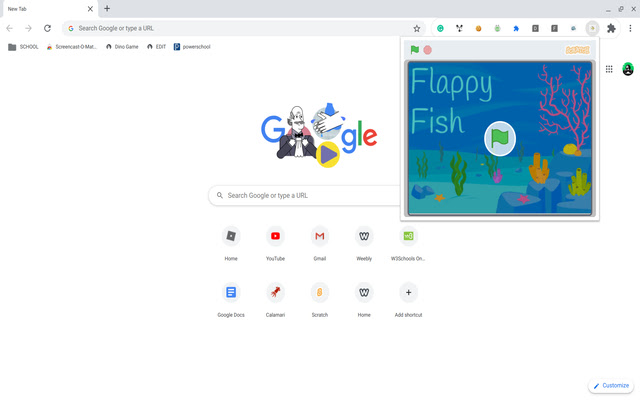Open the black branching-arrows extension
The width and height of the screenshot is (640, 400).
coord(460,29)
